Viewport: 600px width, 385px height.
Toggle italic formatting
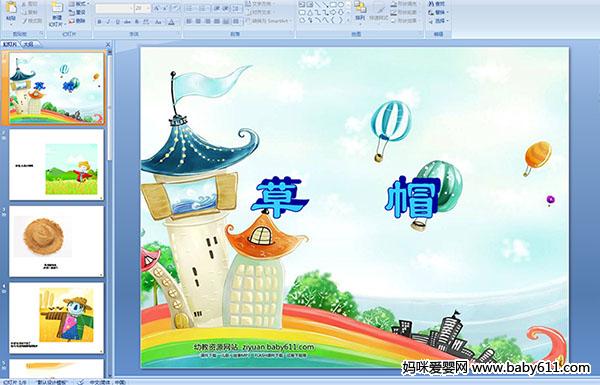108,22
